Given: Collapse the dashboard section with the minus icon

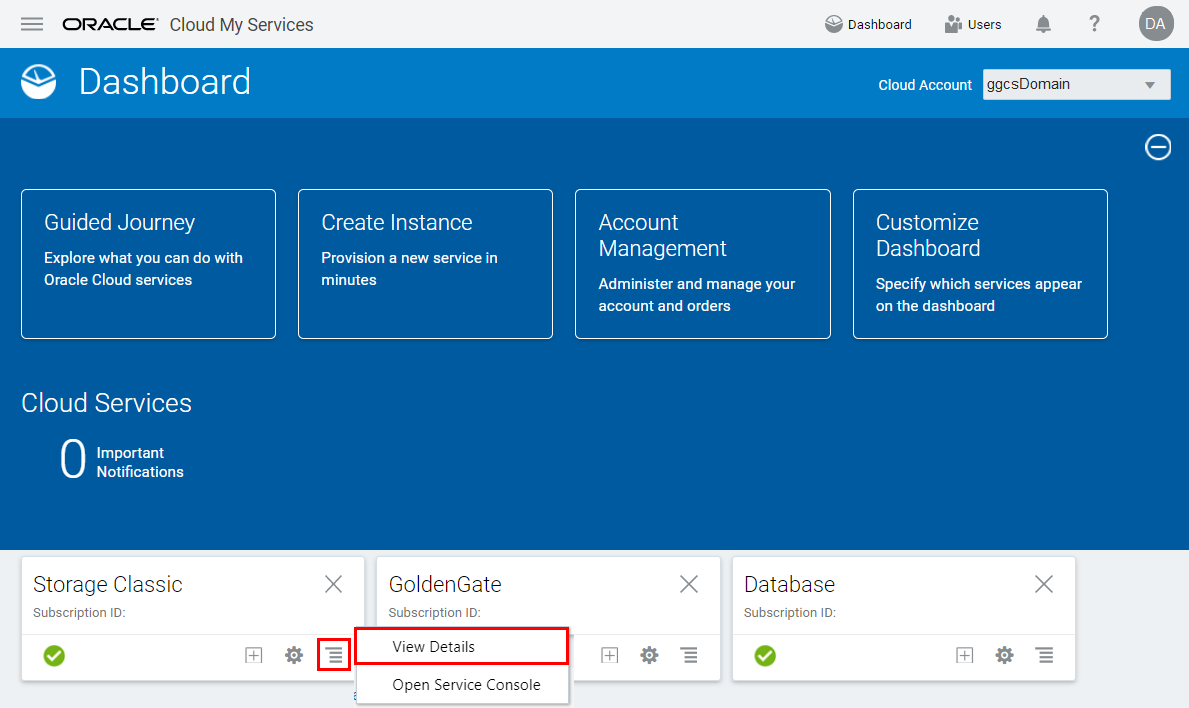Looking at the screenshot, I should point(1157,147).
